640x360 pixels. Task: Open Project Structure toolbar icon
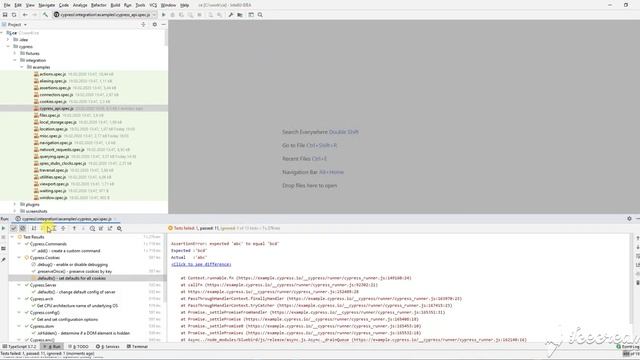(x=240, y=15)
